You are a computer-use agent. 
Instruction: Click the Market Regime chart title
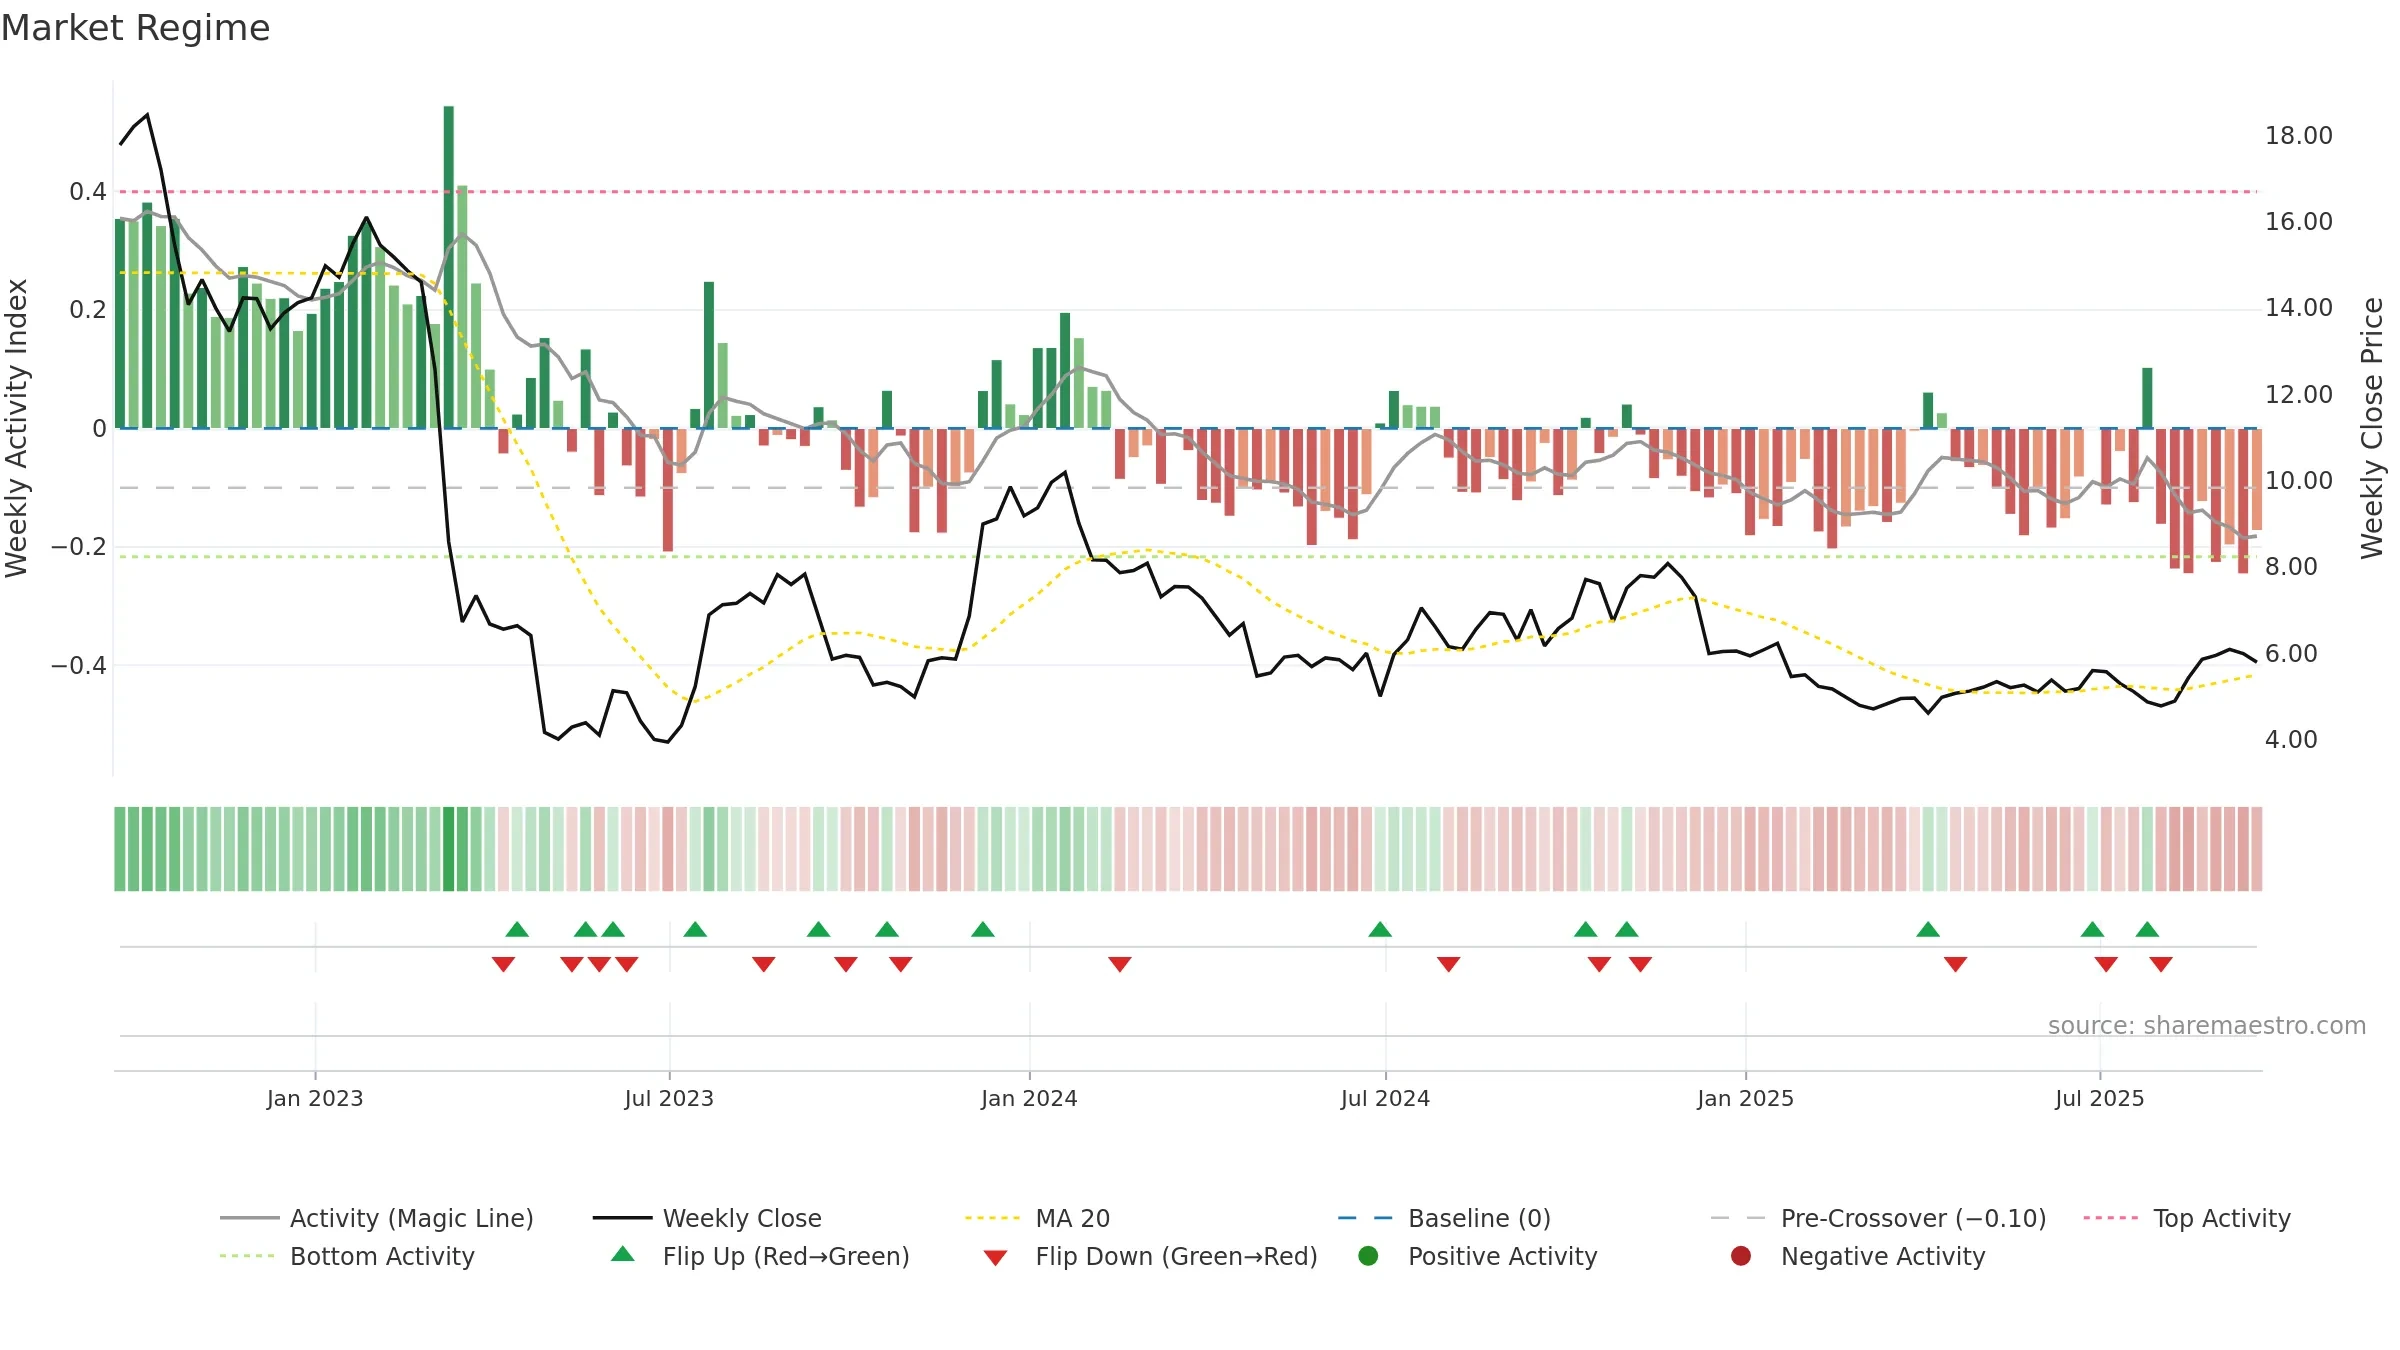[x=135, y=28]
